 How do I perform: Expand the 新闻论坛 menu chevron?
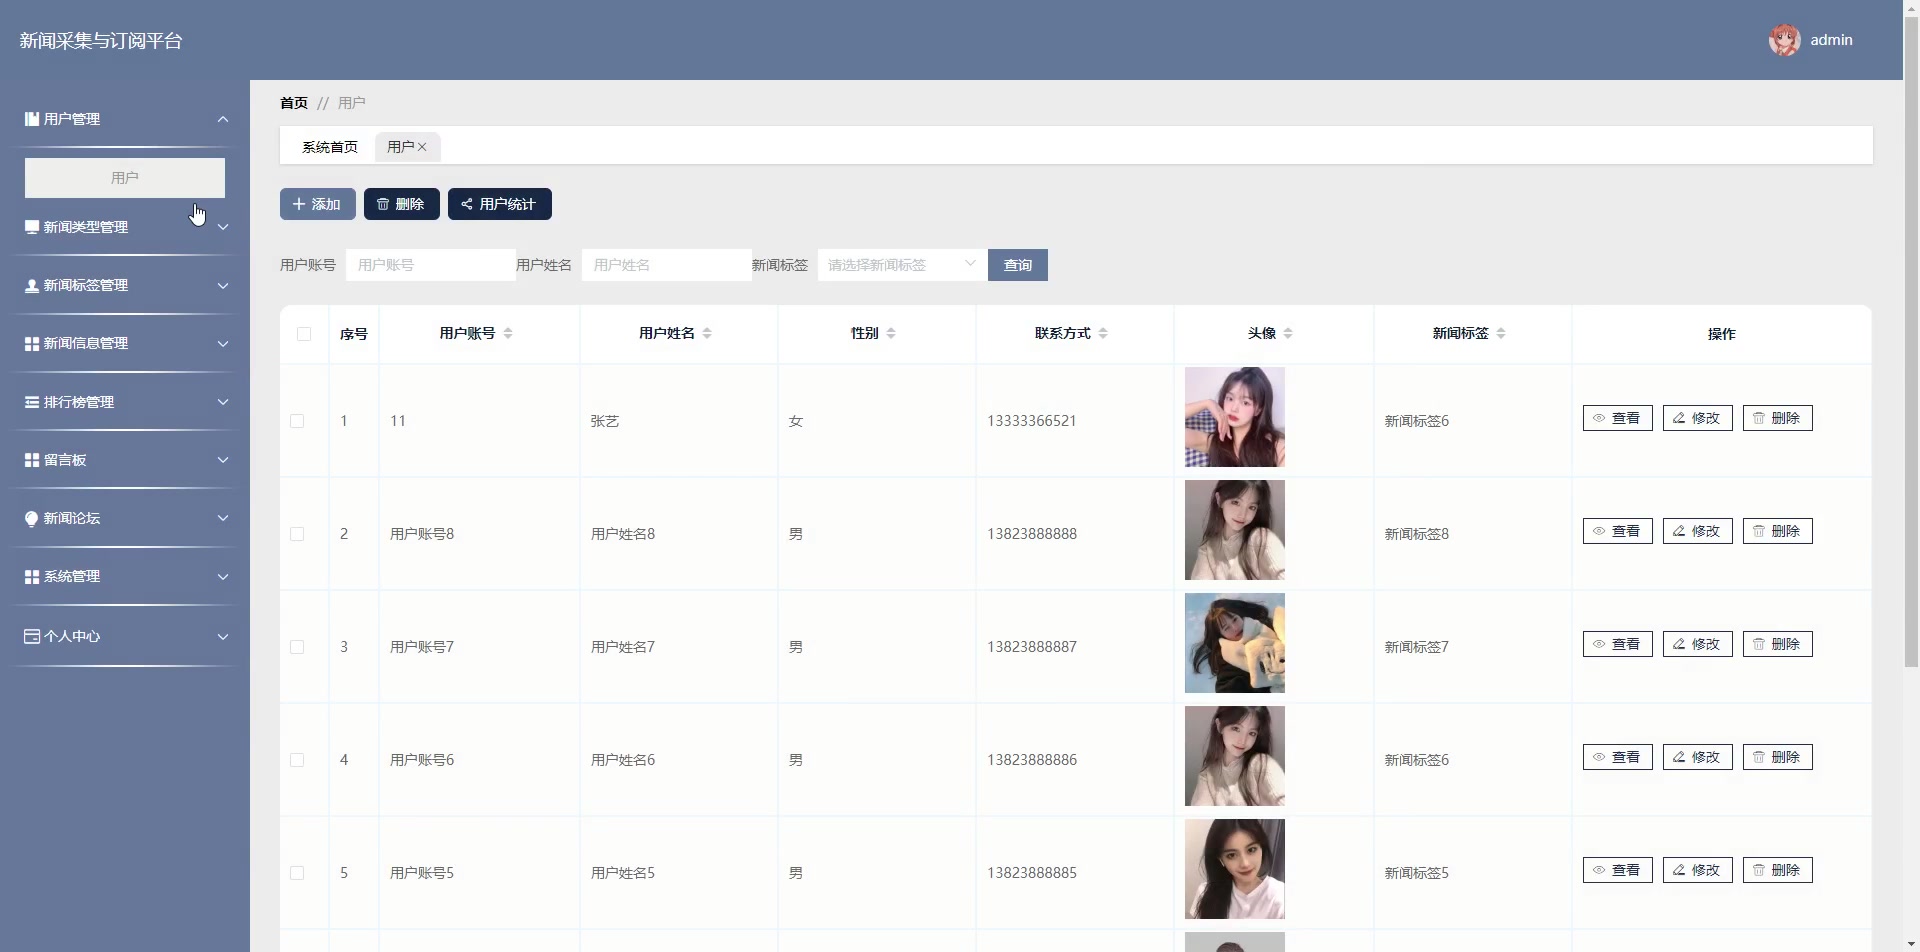click(223, 518)
